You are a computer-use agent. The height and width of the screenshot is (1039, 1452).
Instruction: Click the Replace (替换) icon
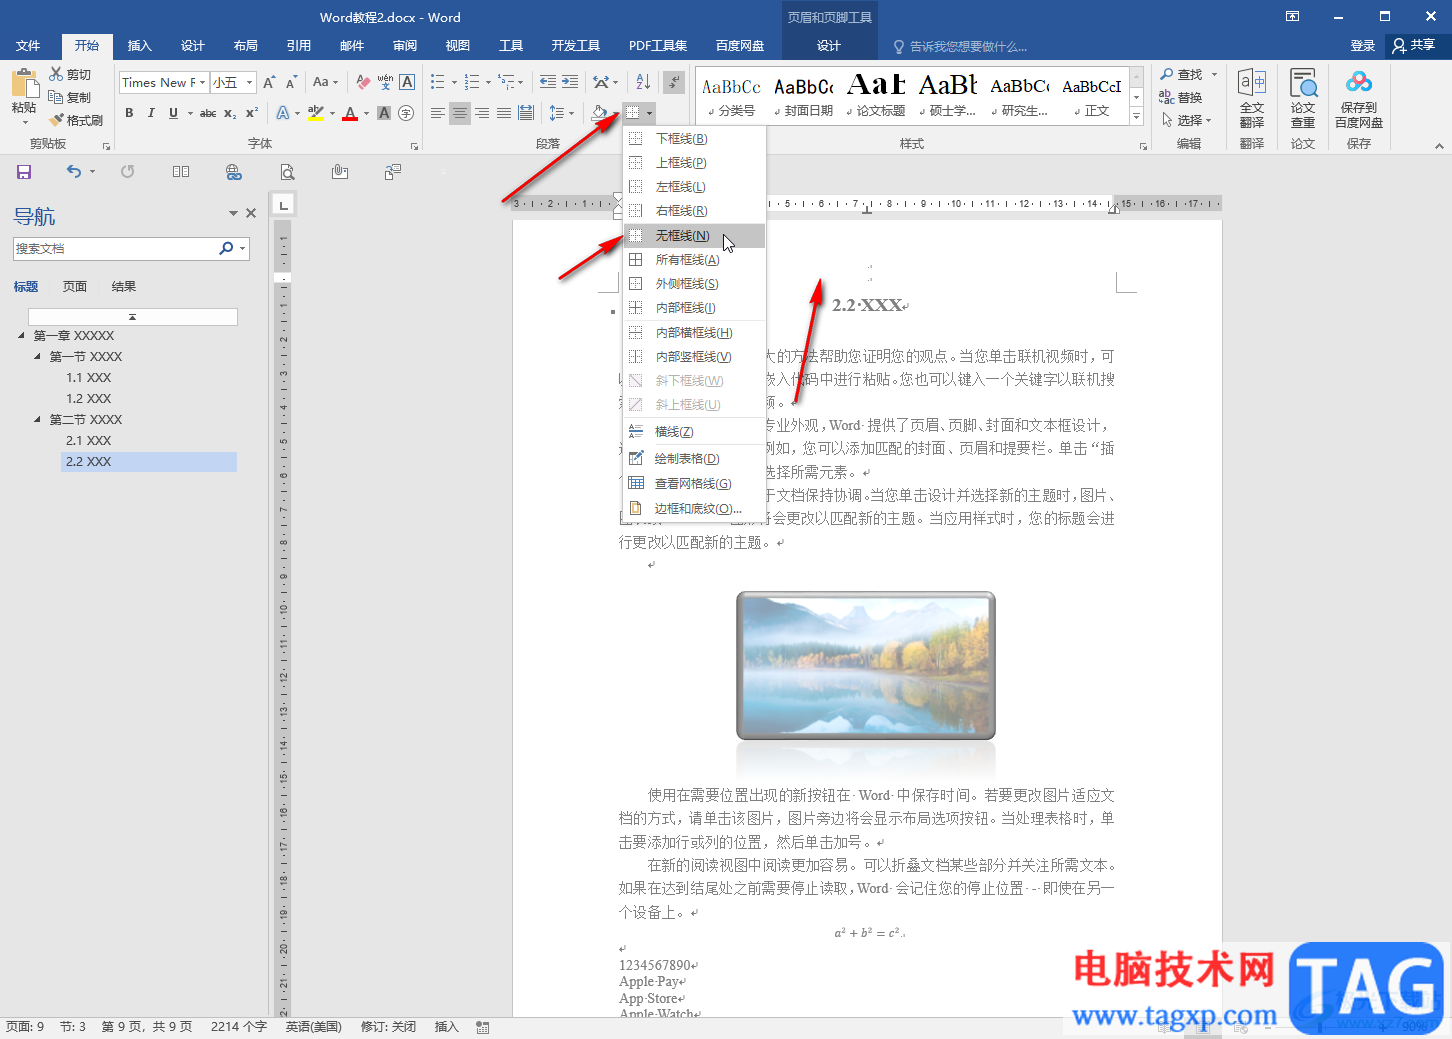pyautogui.click(x=1167, y=97)
